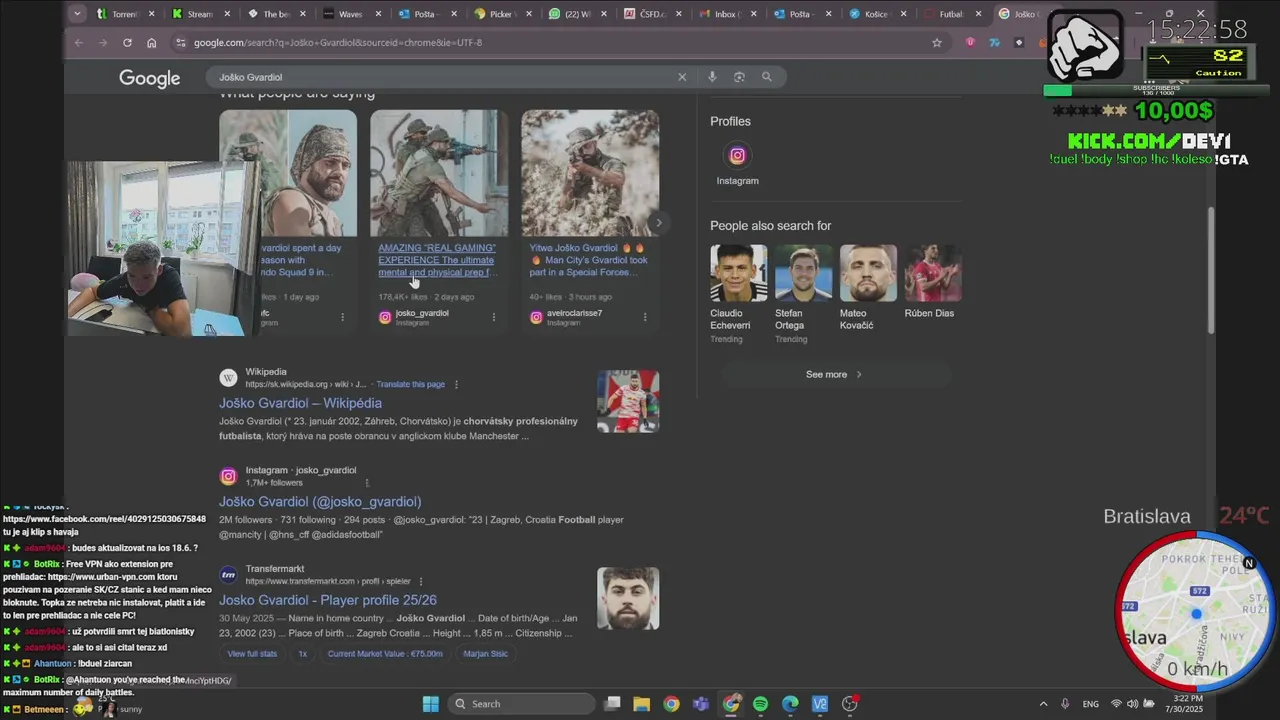Click Marjan Sisic chip
The width and height of the screenshot is (1280, 720).
coord(485,654)
